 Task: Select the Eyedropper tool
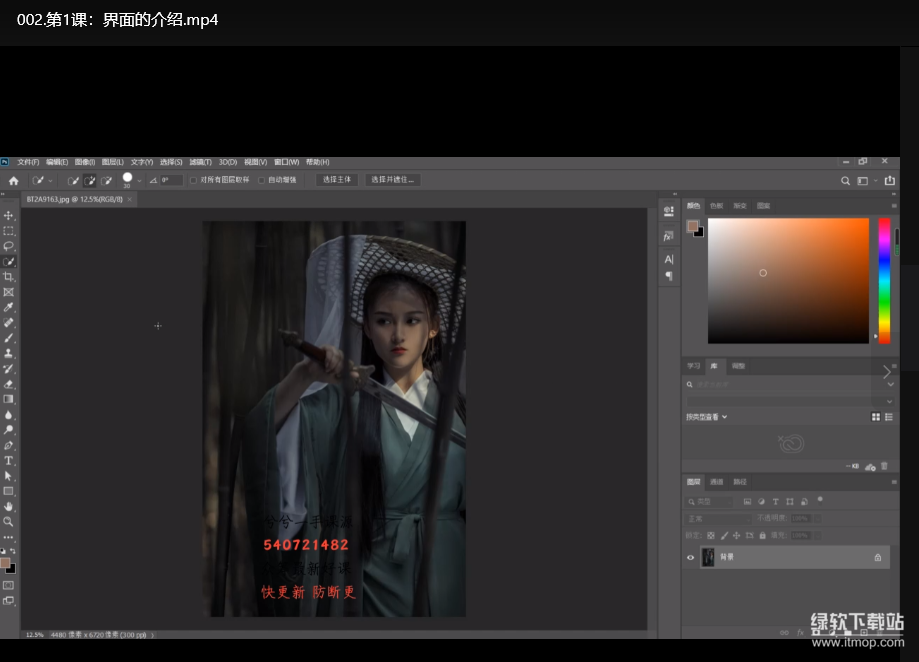coord(8,307)
